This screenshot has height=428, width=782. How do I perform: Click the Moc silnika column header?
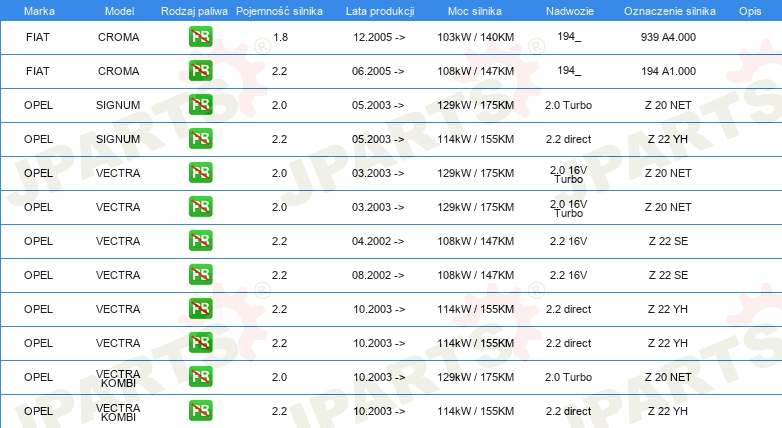475,11
